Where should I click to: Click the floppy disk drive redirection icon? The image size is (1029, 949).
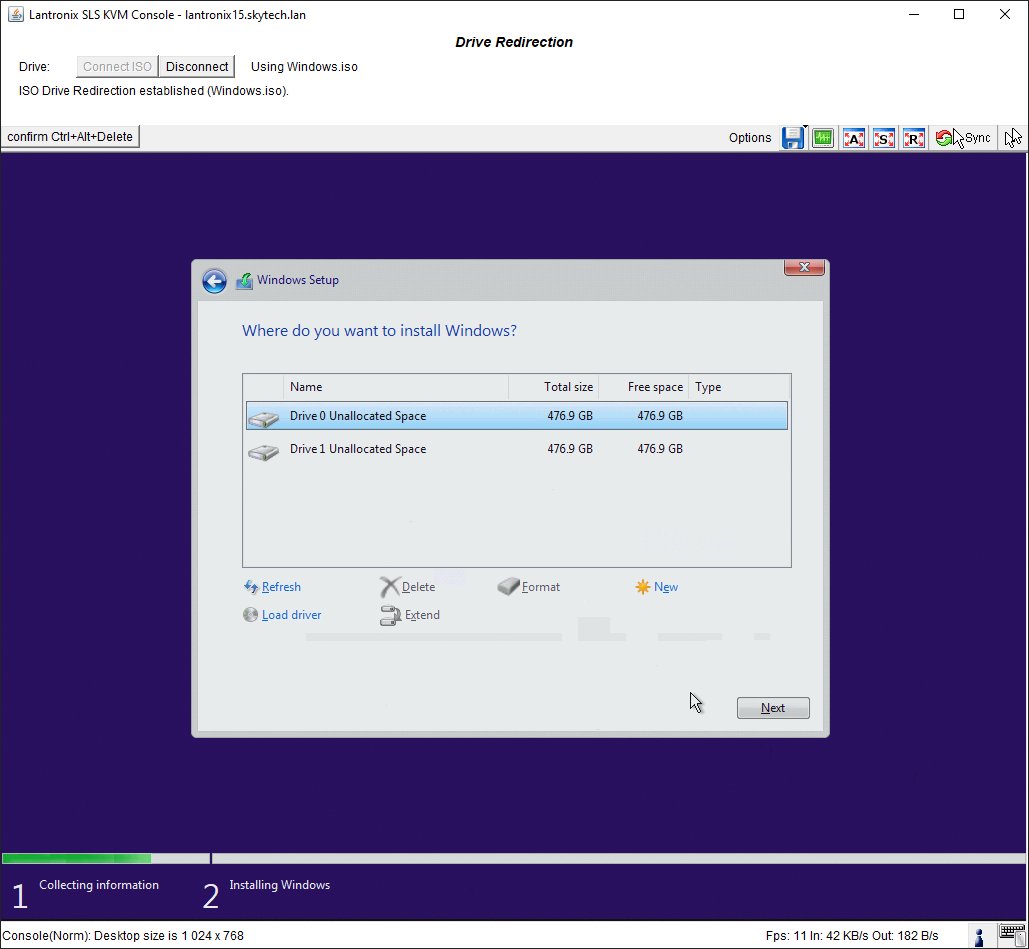click(x=792, y=138)
